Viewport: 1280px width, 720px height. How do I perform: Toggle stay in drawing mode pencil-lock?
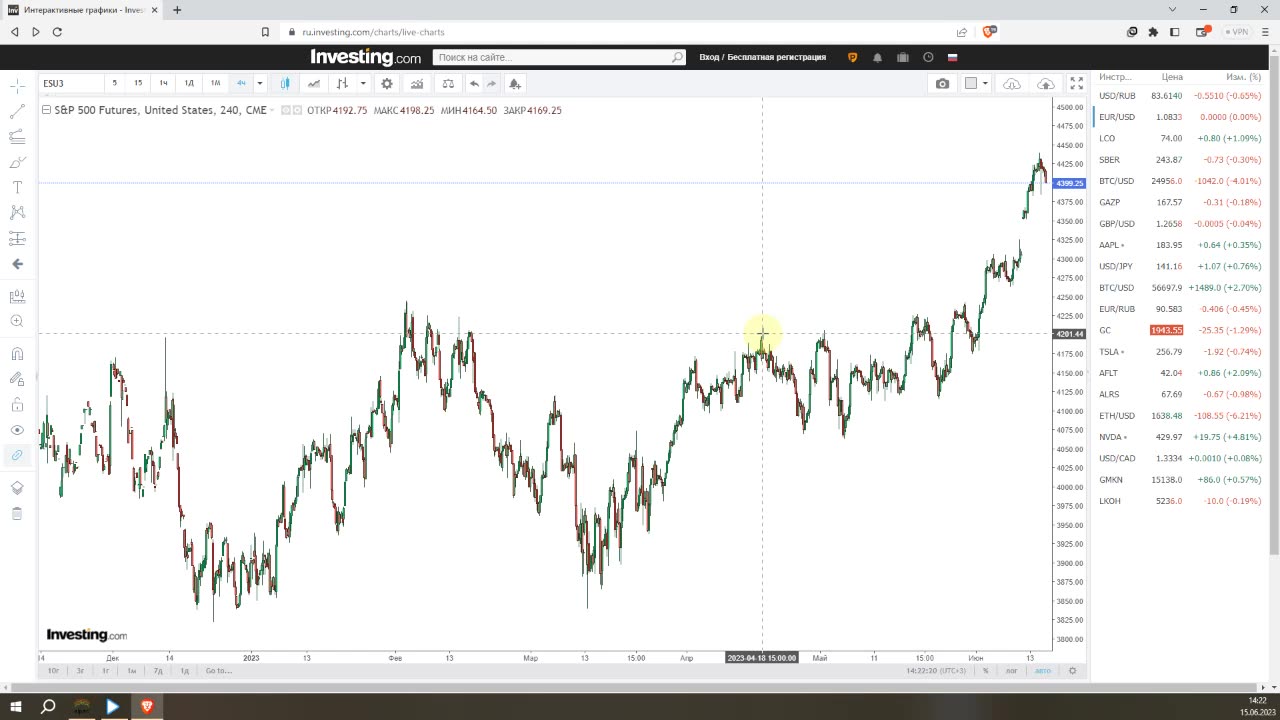pos(17,379)
